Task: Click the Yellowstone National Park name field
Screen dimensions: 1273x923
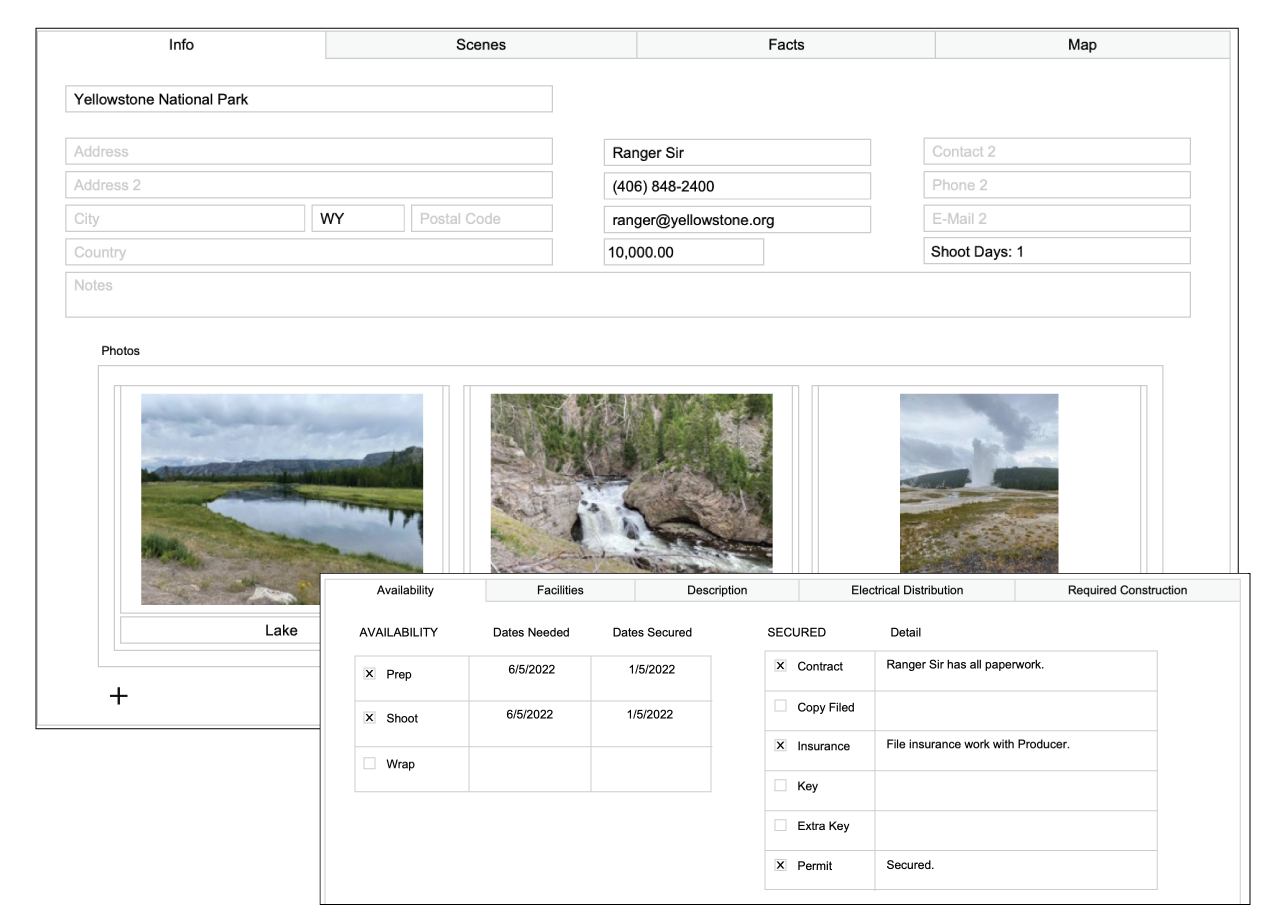Action: pyautogui.click(x=308, y=98)
